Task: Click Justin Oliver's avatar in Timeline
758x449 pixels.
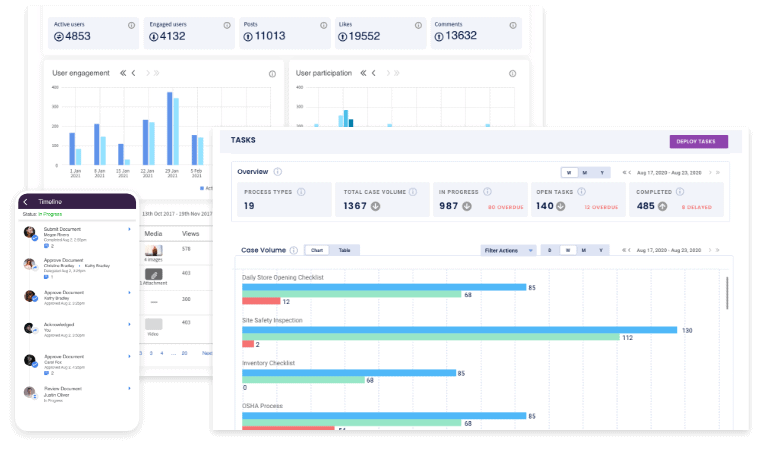Action: tap(30, 392)
